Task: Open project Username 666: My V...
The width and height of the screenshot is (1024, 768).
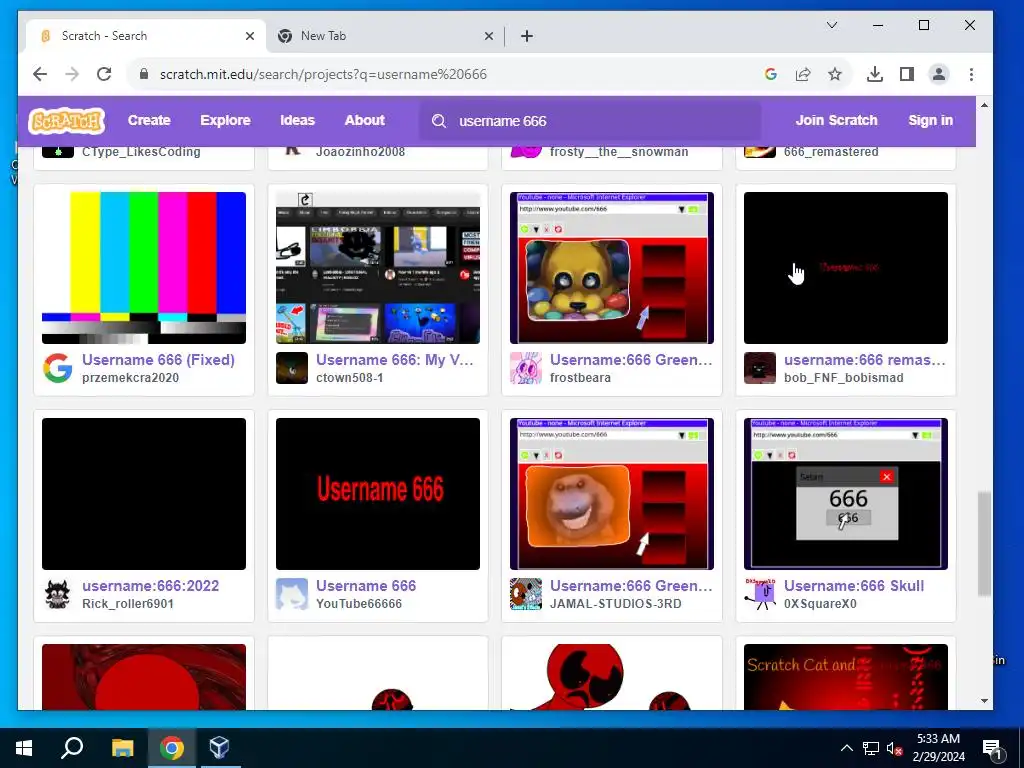Action: click(394, 360)
